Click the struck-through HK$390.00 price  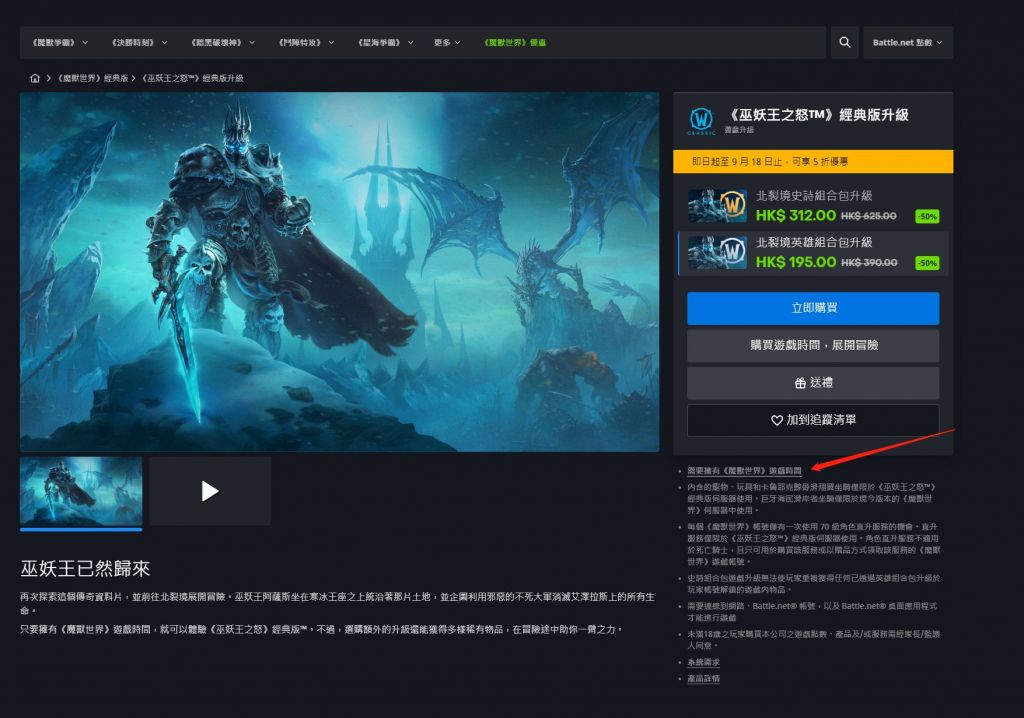tap(869, 263)
